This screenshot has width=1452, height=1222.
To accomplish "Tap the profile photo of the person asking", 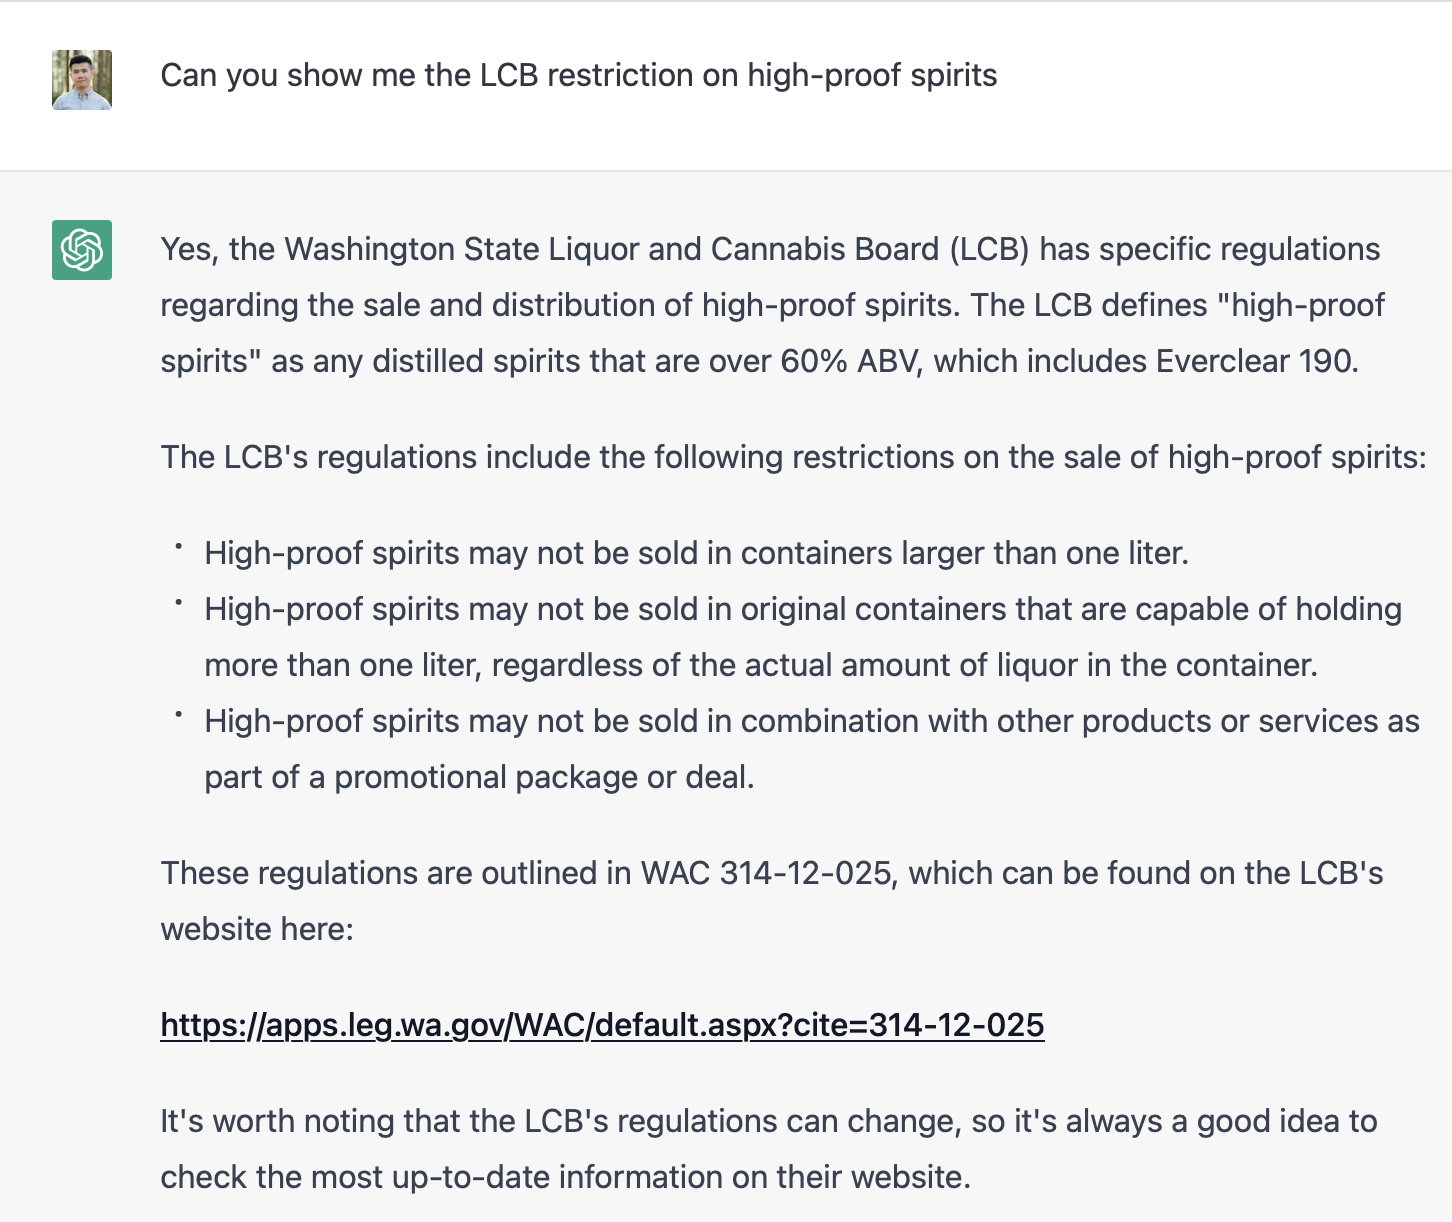I will [83, 81].
